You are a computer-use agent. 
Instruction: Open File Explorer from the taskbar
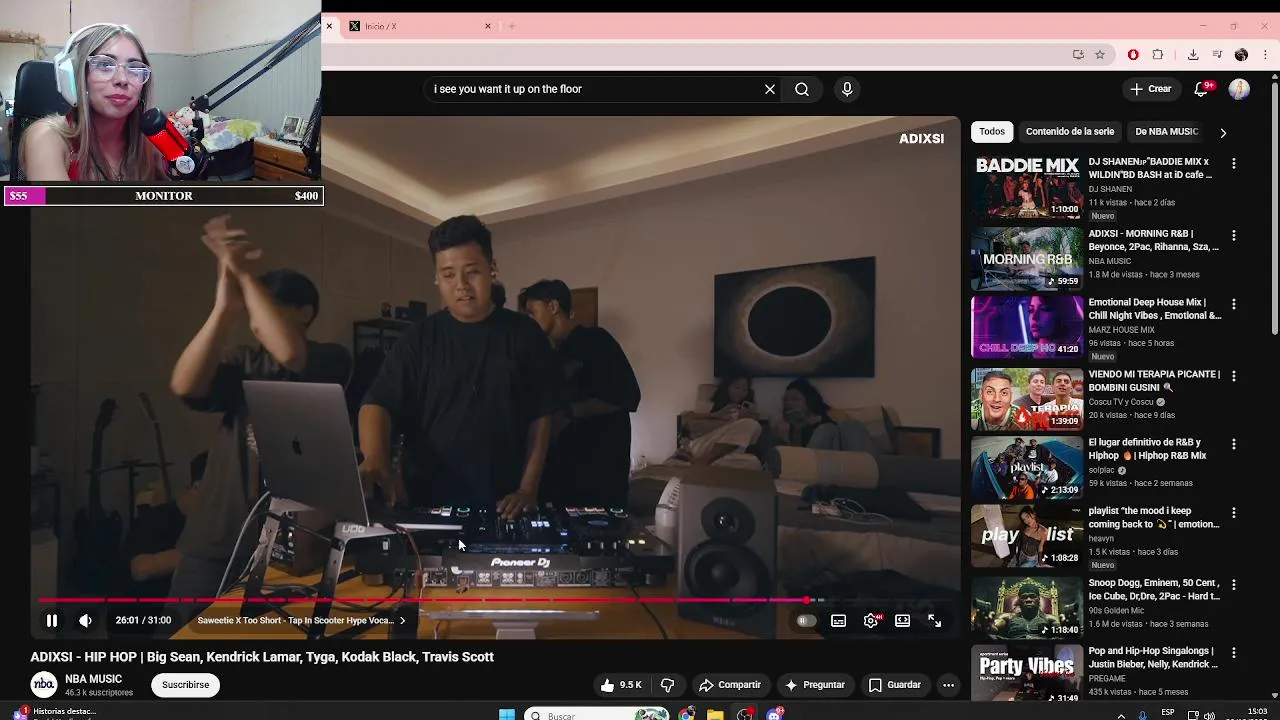point(715,714)
